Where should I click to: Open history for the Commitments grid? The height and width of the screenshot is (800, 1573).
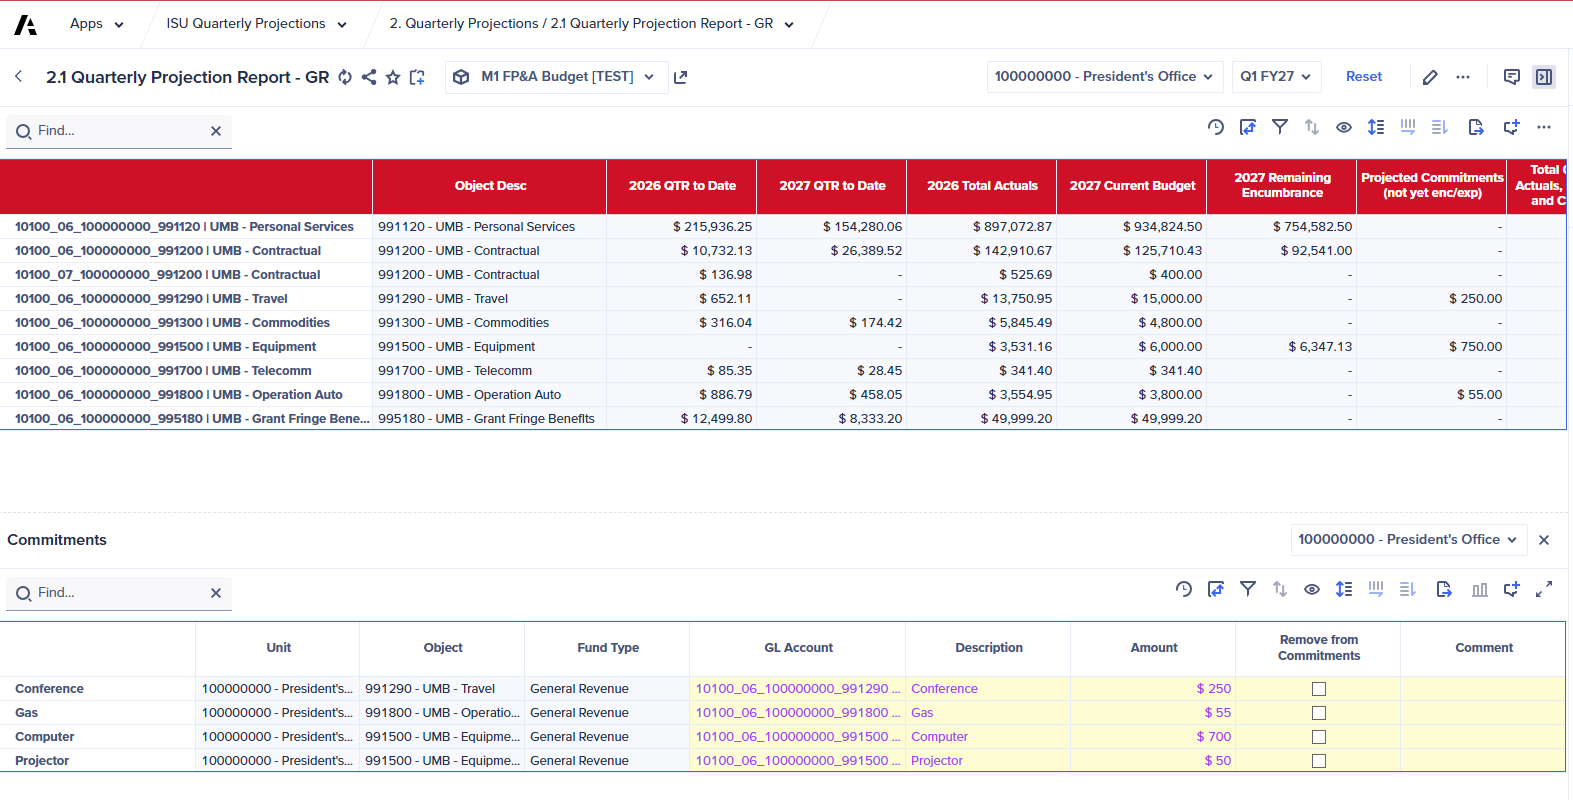click(x=1184, y=589)
